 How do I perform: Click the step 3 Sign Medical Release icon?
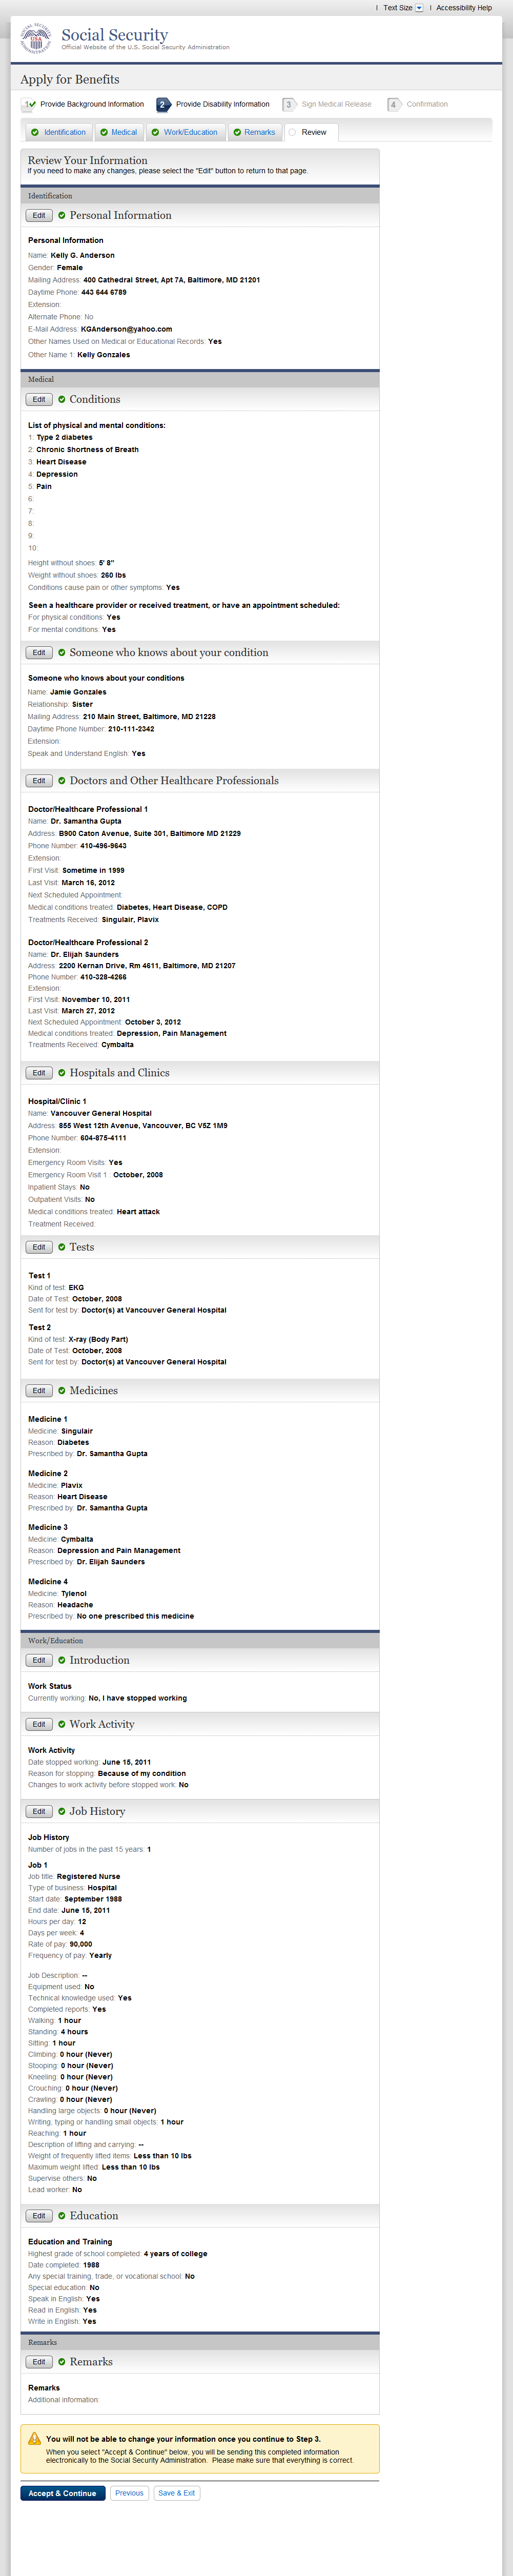tap(288, 105)
